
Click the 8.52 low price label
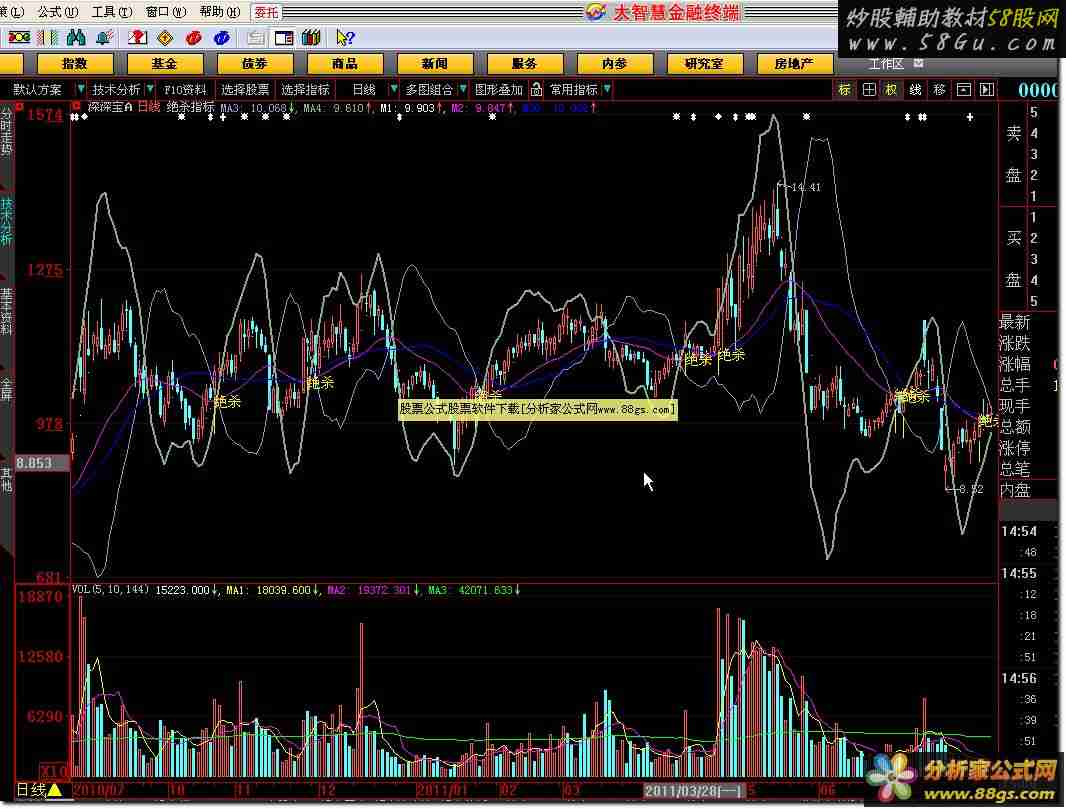[972, 489]
